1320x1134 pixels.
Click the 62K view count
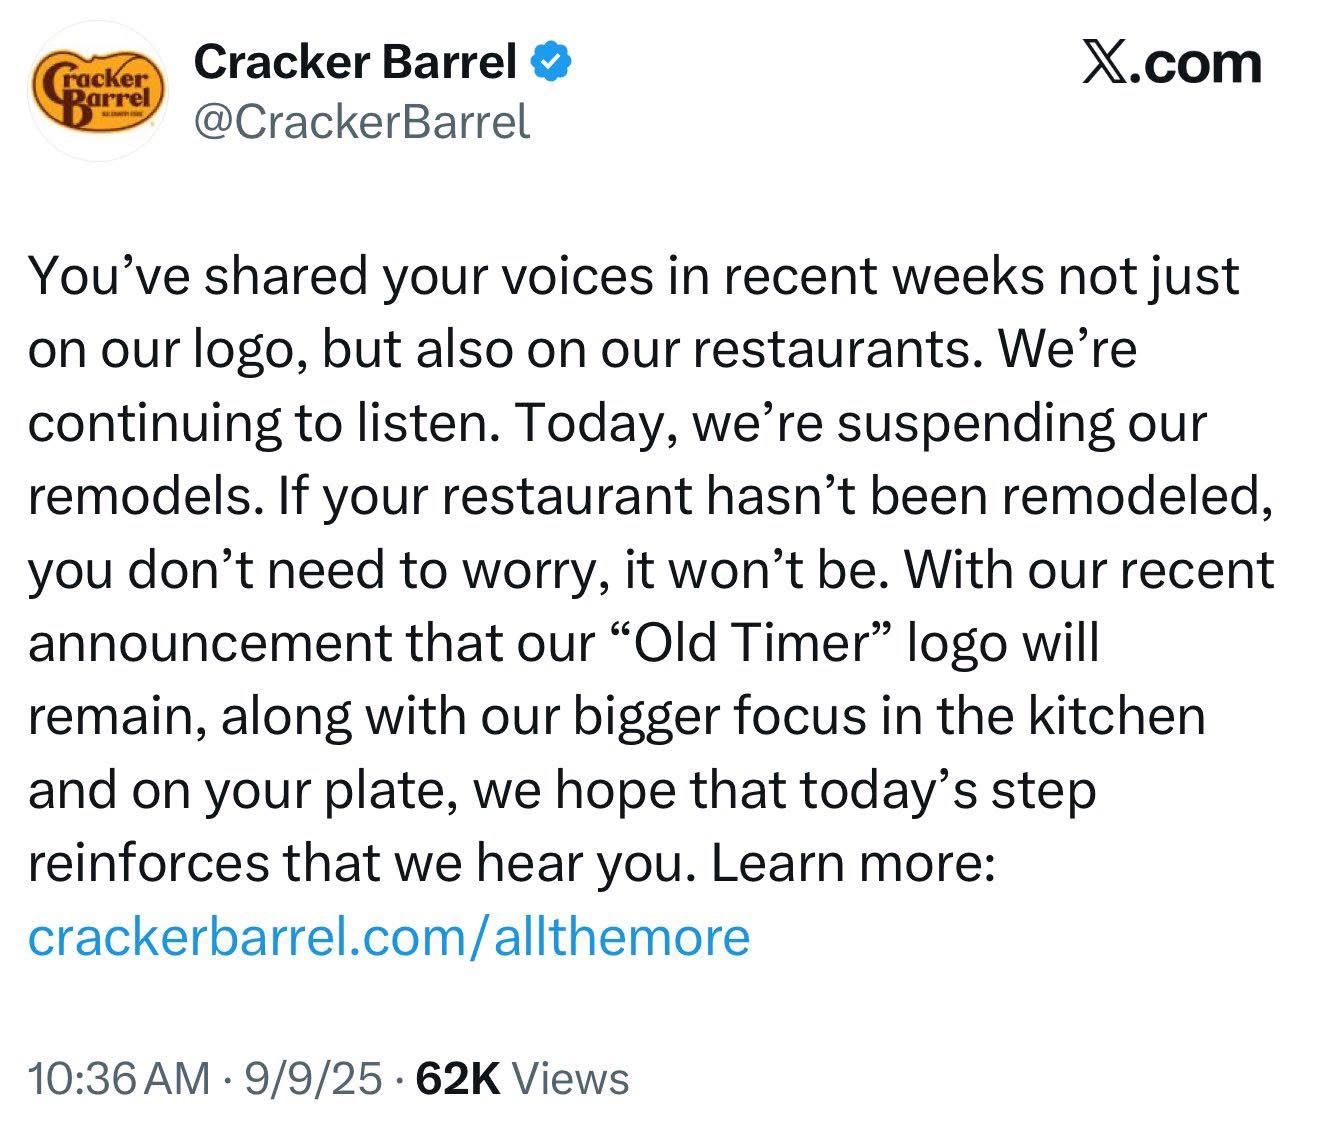458,1079
